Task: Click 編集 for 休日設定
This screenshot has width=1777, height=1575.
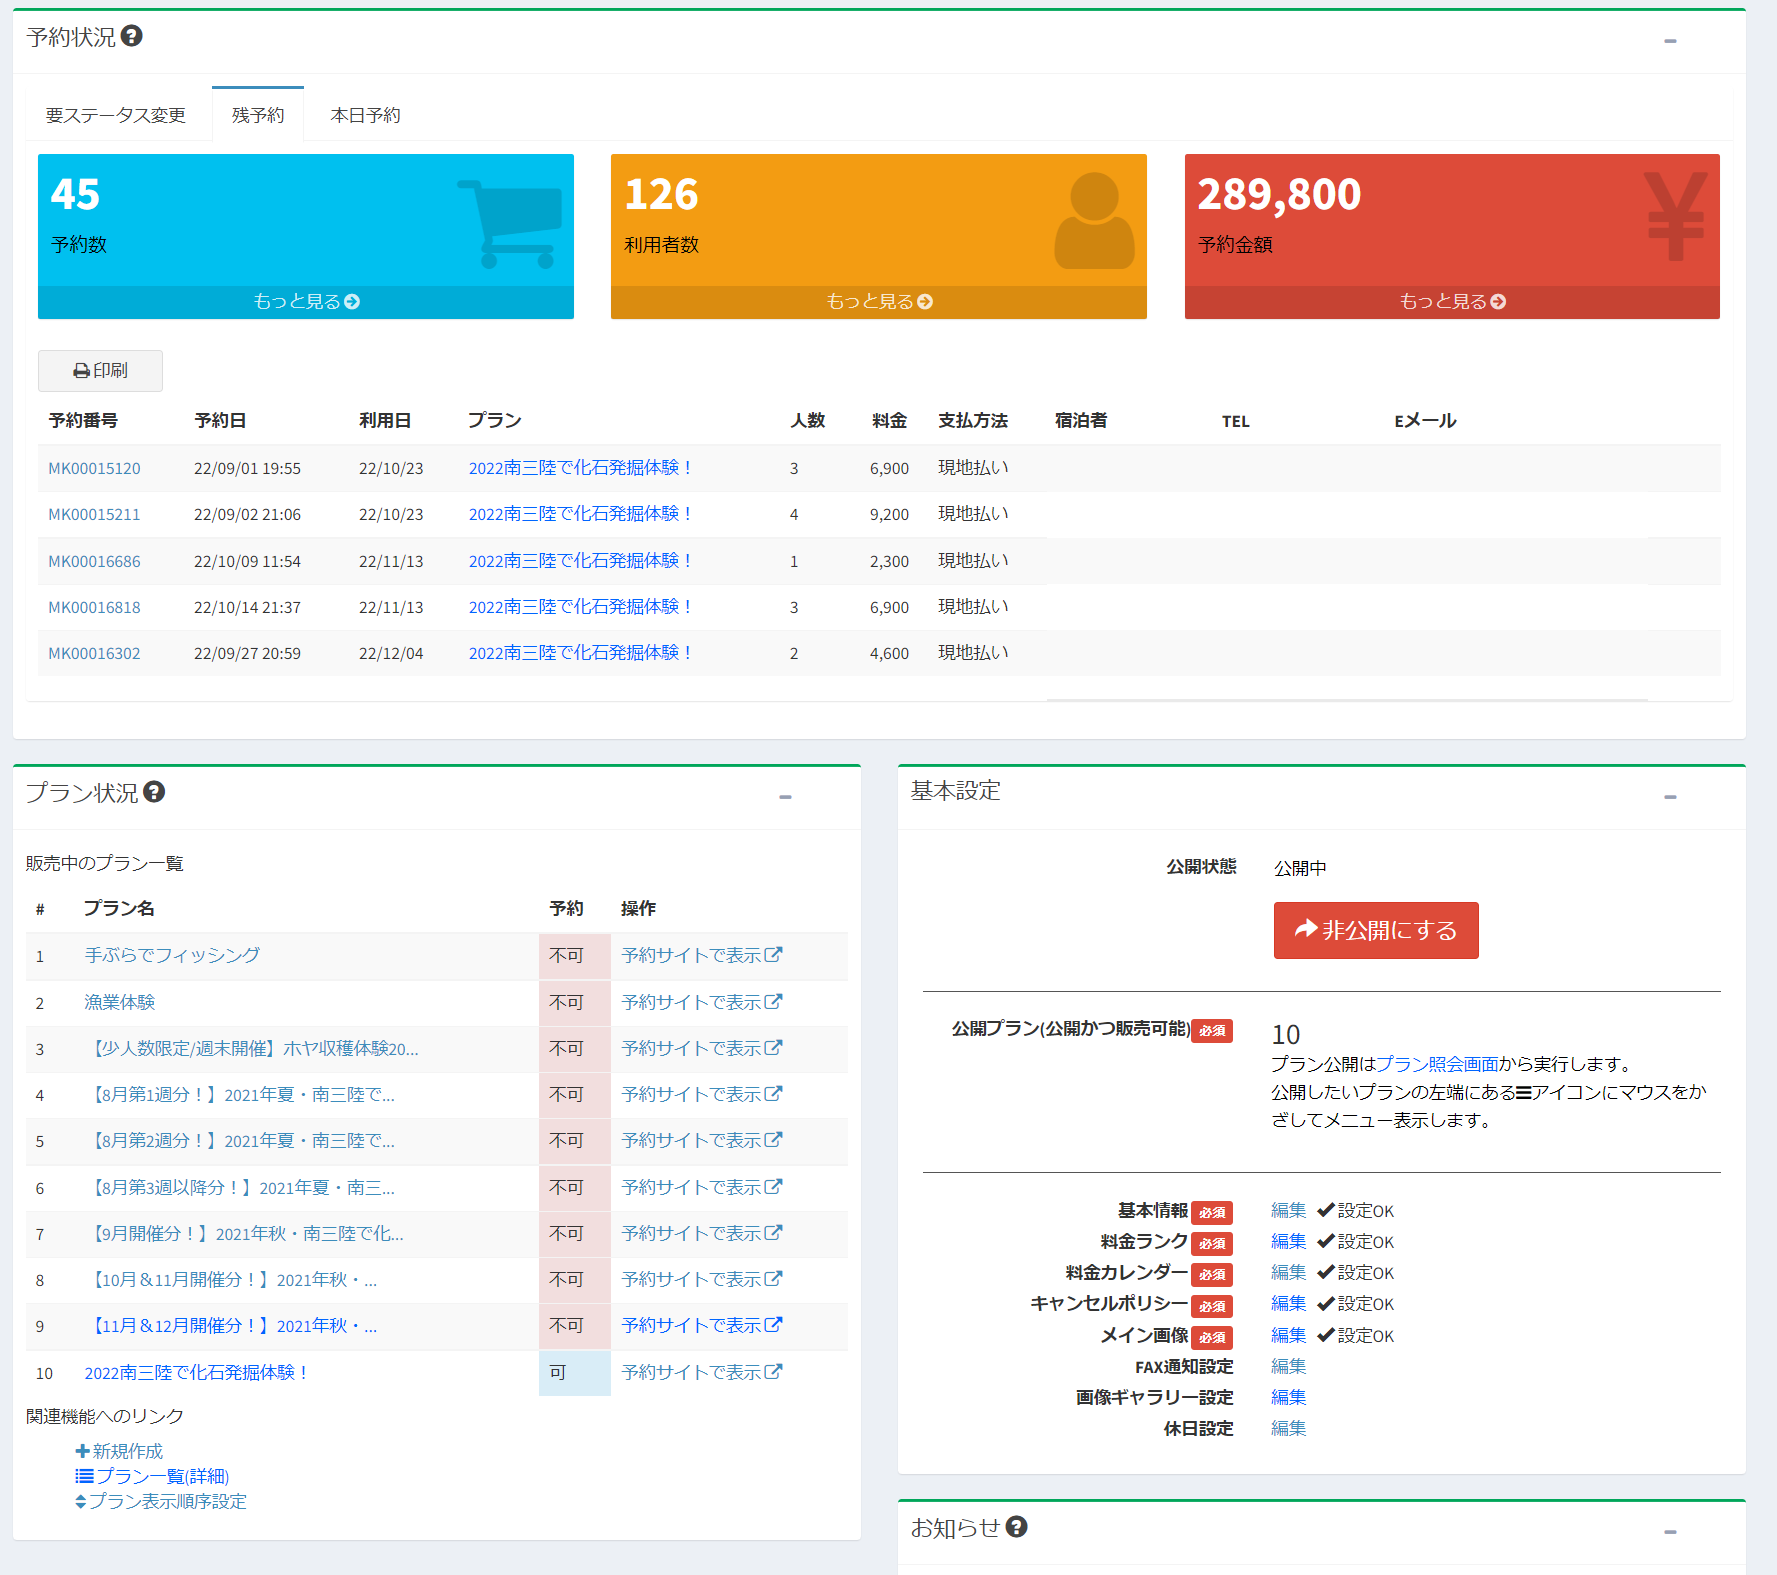Action: (1288, 1428)
